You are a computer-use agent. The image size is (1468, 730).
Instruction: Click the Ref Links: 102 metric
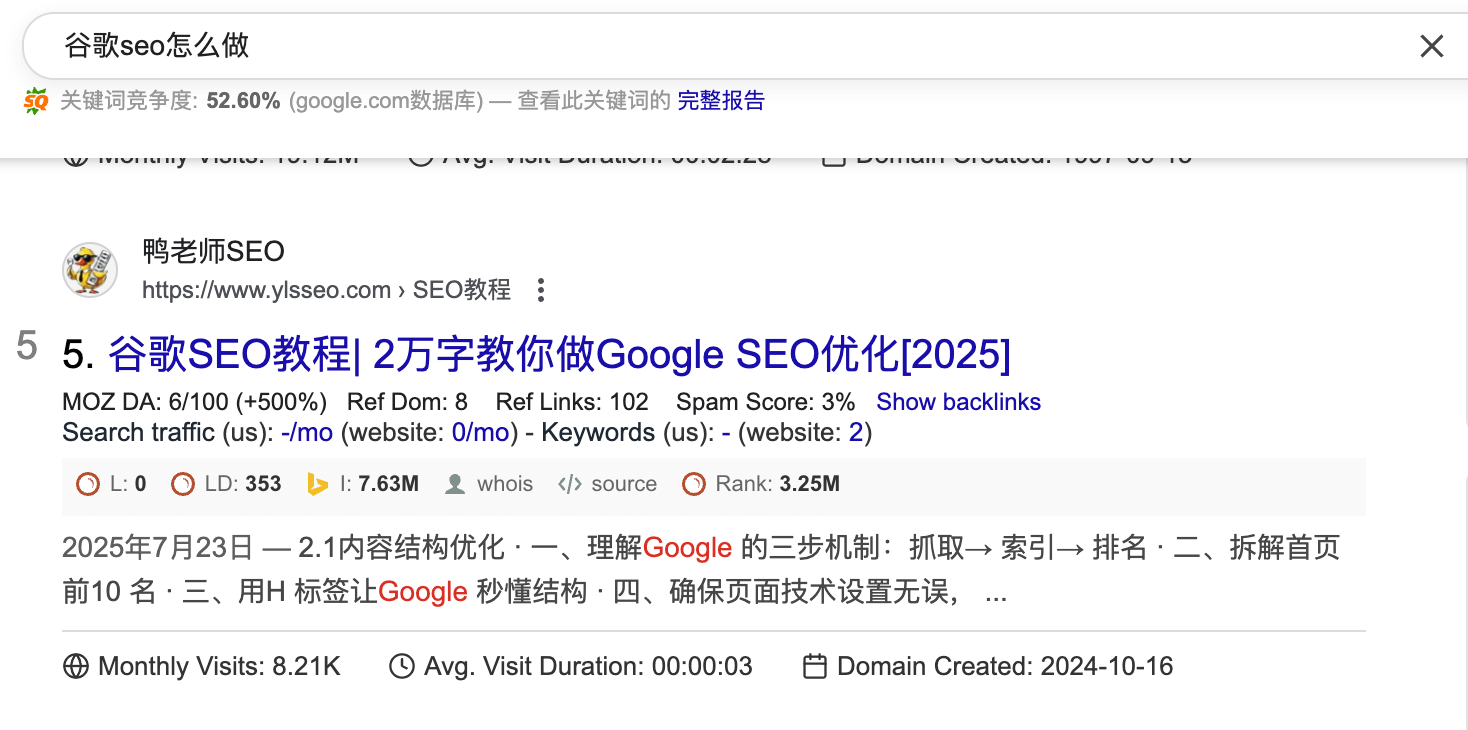tap(572, 402)
